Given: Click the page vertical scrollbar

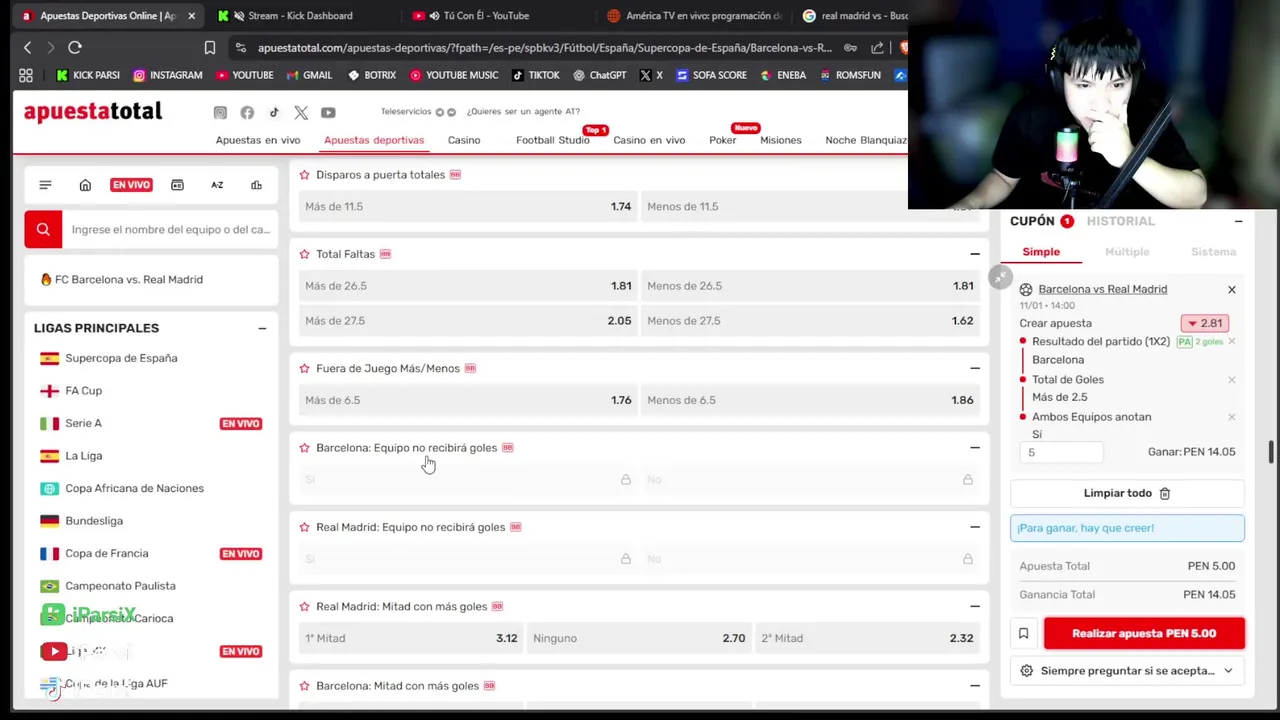Looking at the screenshot, I should coord(1272,451).
